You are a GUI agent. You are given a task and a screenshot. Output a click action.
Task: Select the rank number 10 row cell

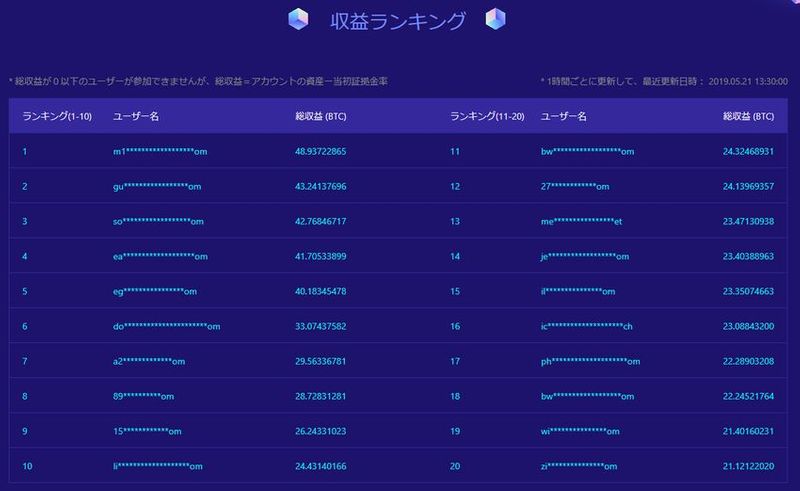[27, 466]
